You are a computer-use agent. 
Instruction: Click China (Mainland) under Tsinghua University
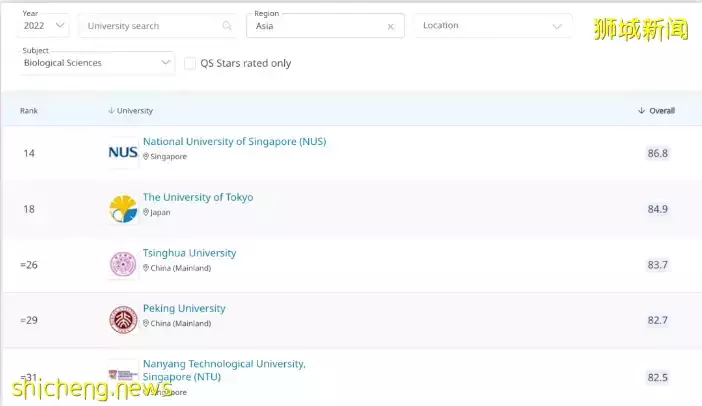[x=180, y=268]
